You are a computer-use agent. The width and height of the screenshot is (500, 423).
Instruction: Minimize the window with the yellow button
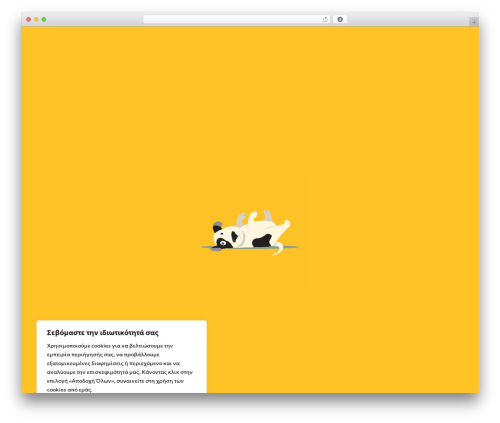point(36,20)
